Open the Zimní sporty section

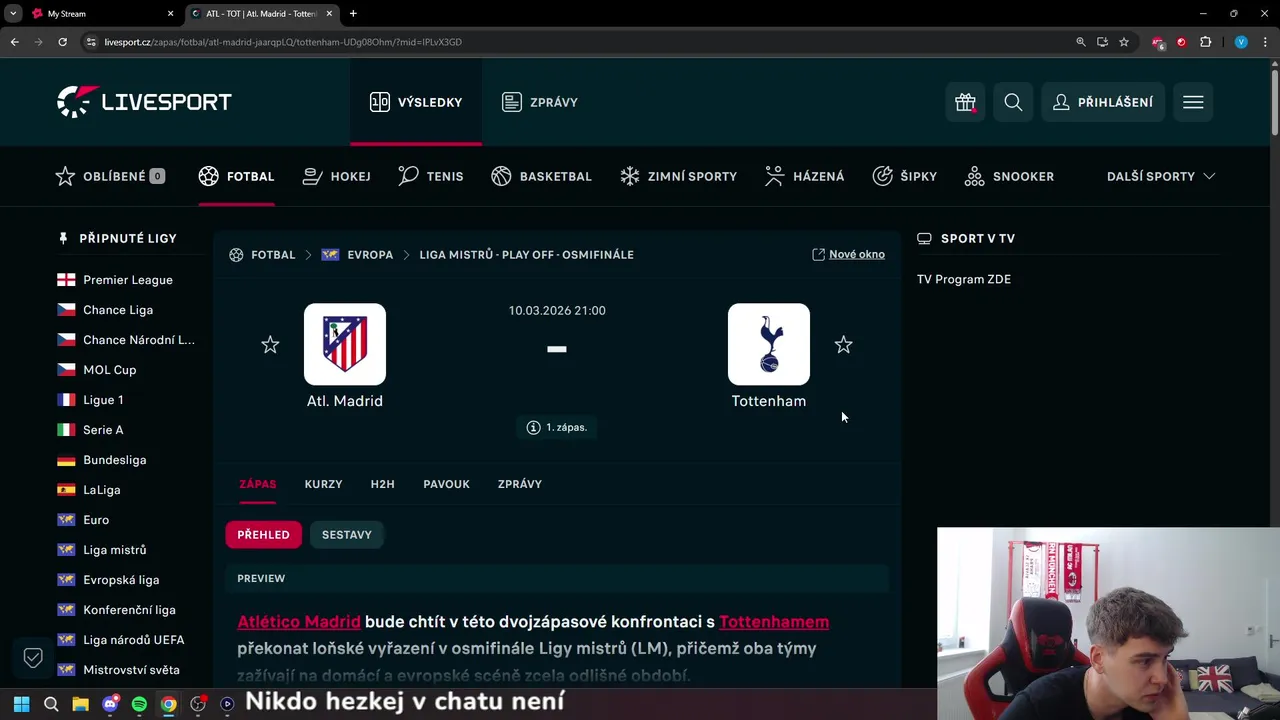click(679, 176)
